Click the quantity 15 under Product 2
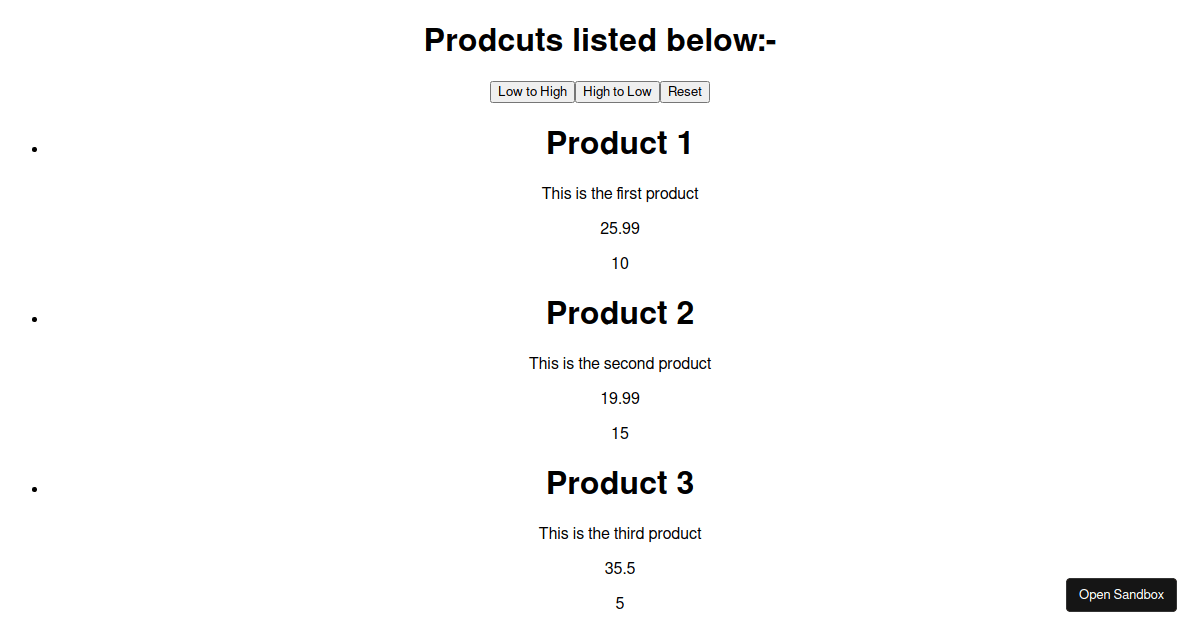The image size is (1200, 630). click(620, 433)
